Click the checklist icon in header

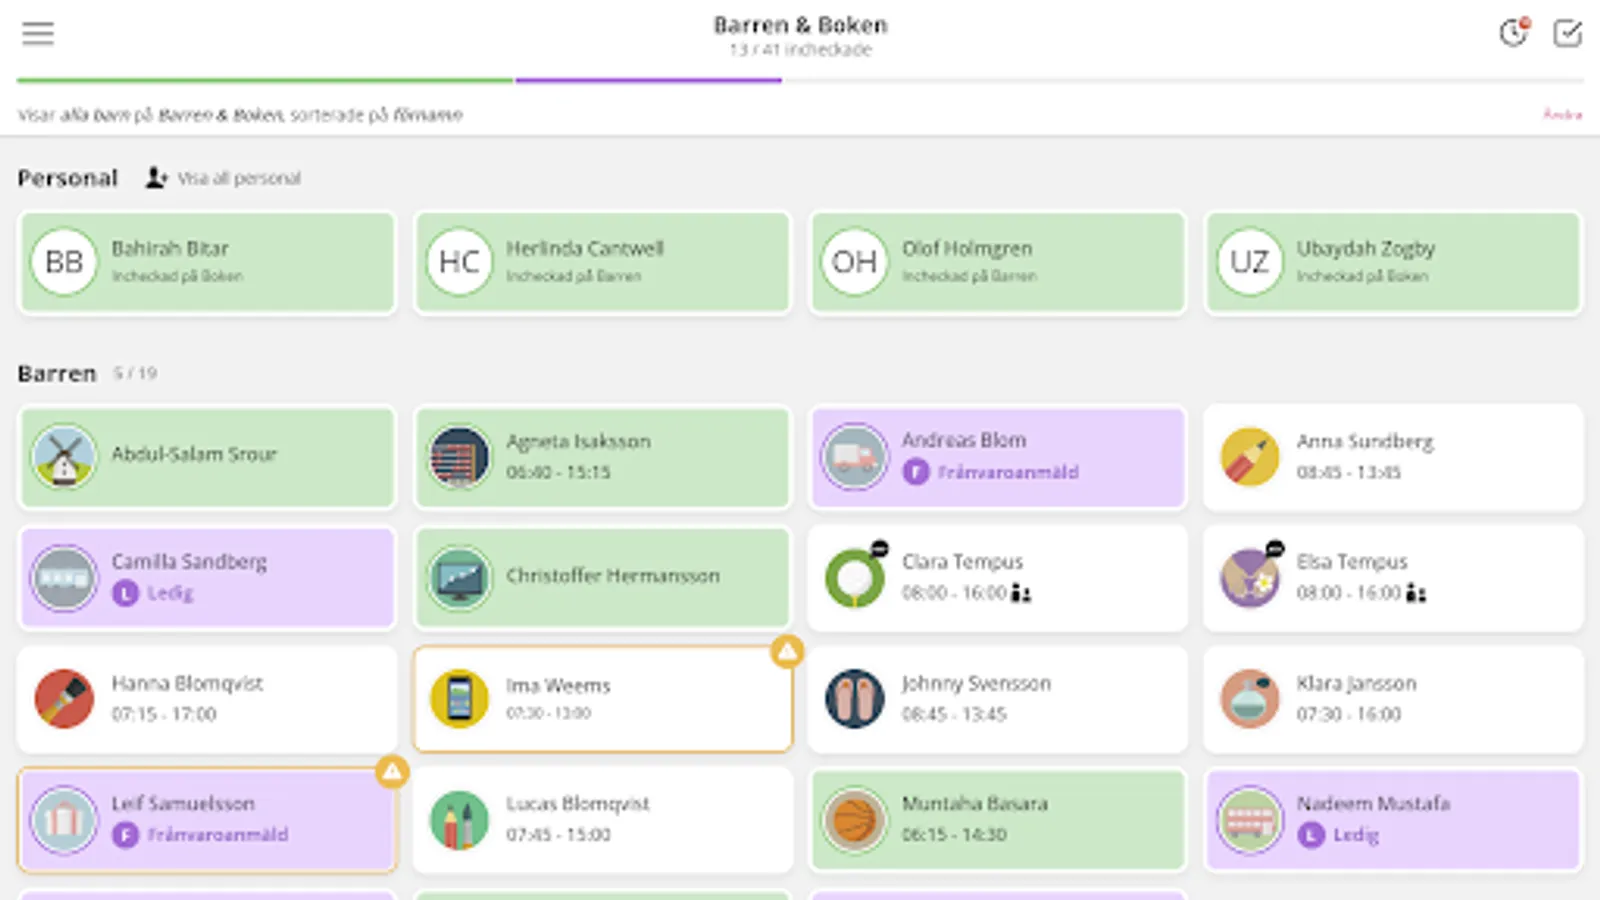[x=1567, y=33]
